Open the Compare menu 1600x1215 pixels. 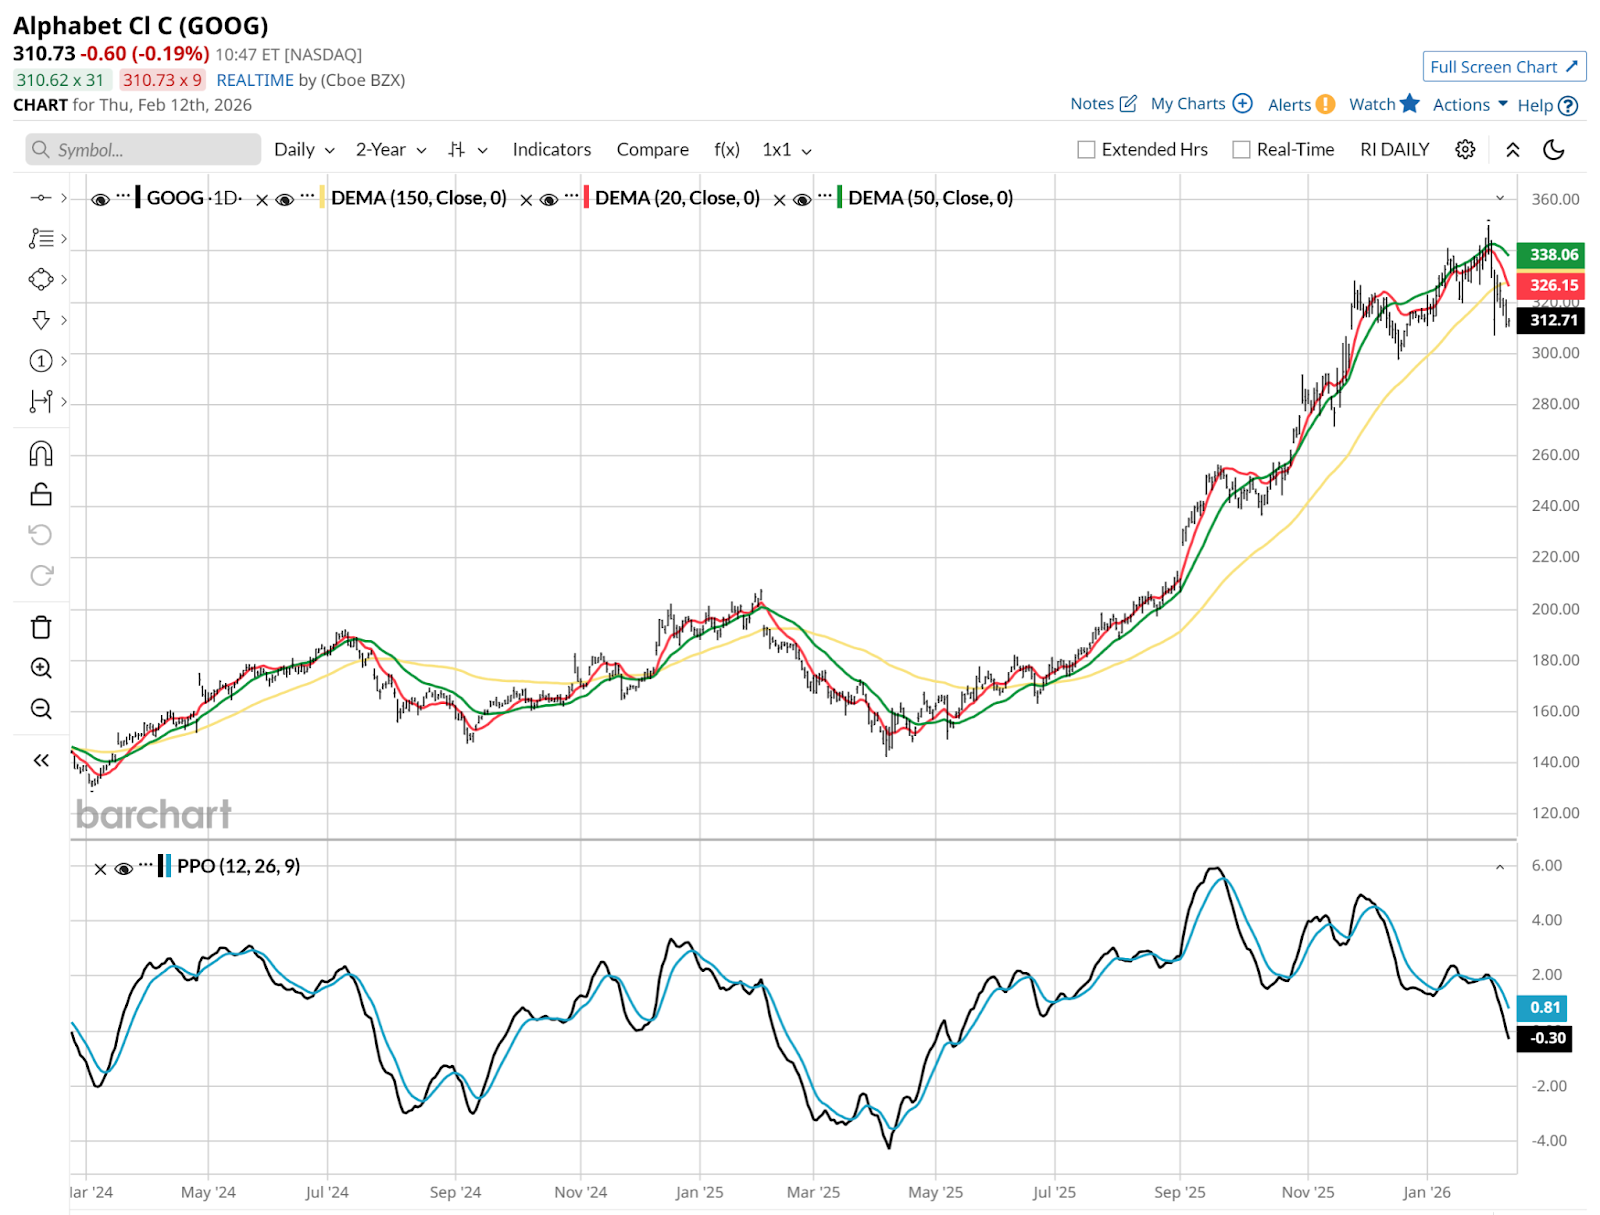click(652, 149)
